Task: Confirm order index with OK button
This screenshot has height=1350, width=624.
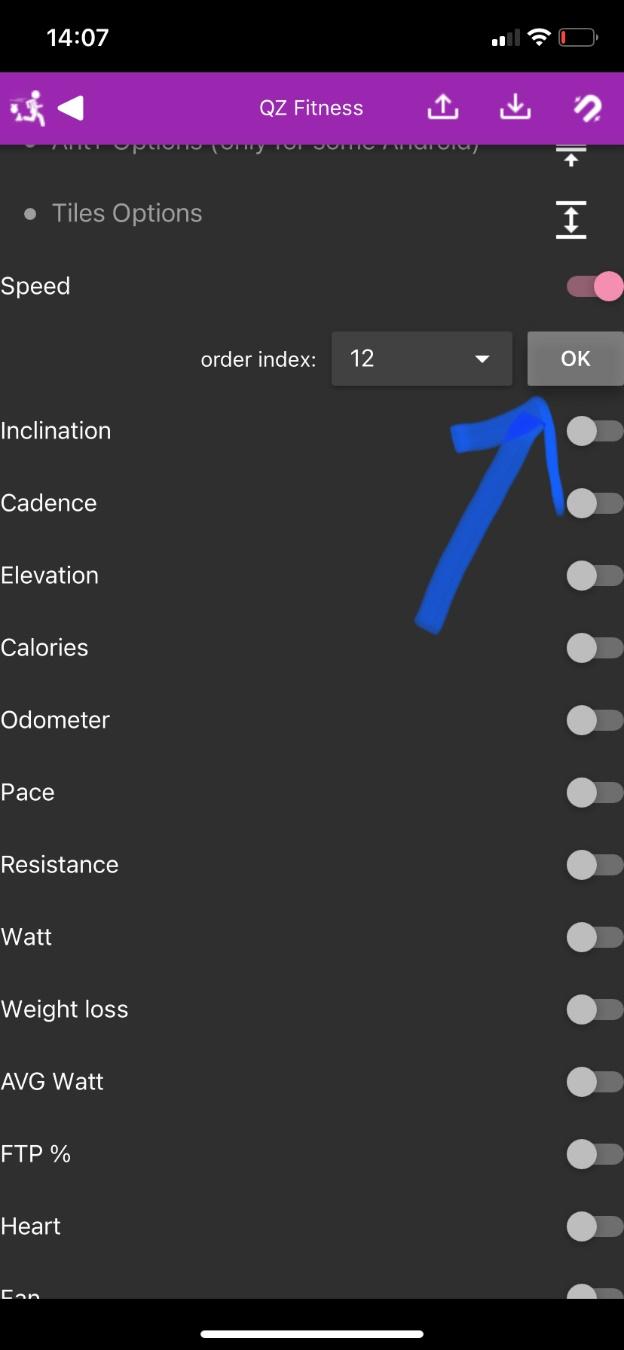Action: tap(575, 358)
